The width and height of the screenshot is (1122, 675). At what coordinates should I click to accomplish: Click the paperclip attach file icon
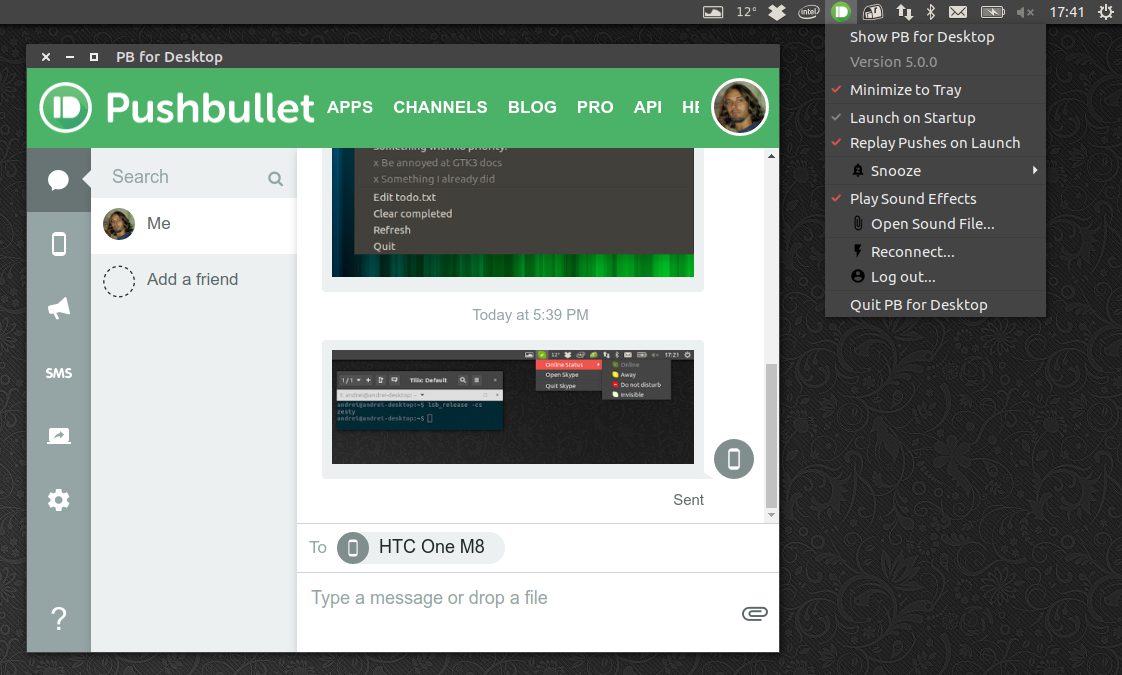point(754,613)
